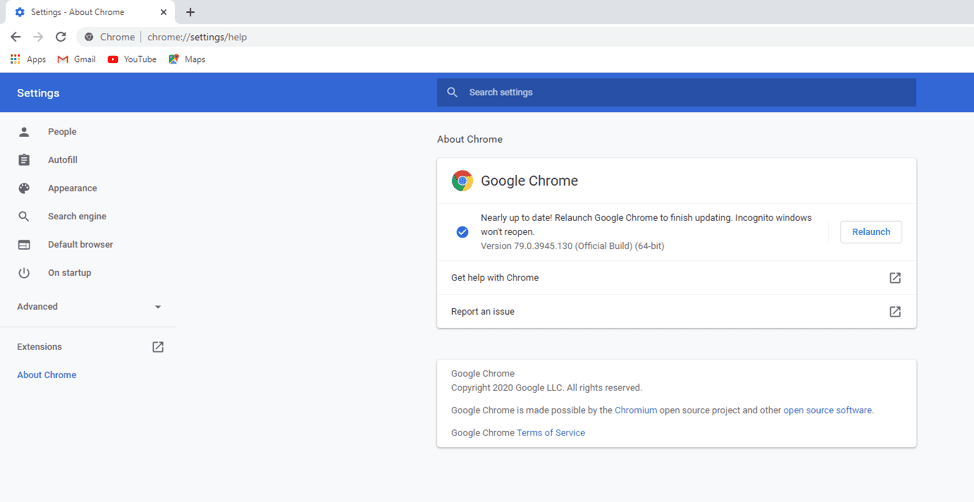Select the Settings - About Chrome tab
Image resolution: width=974 pixels, height=502 pixels.
point(91,12)
